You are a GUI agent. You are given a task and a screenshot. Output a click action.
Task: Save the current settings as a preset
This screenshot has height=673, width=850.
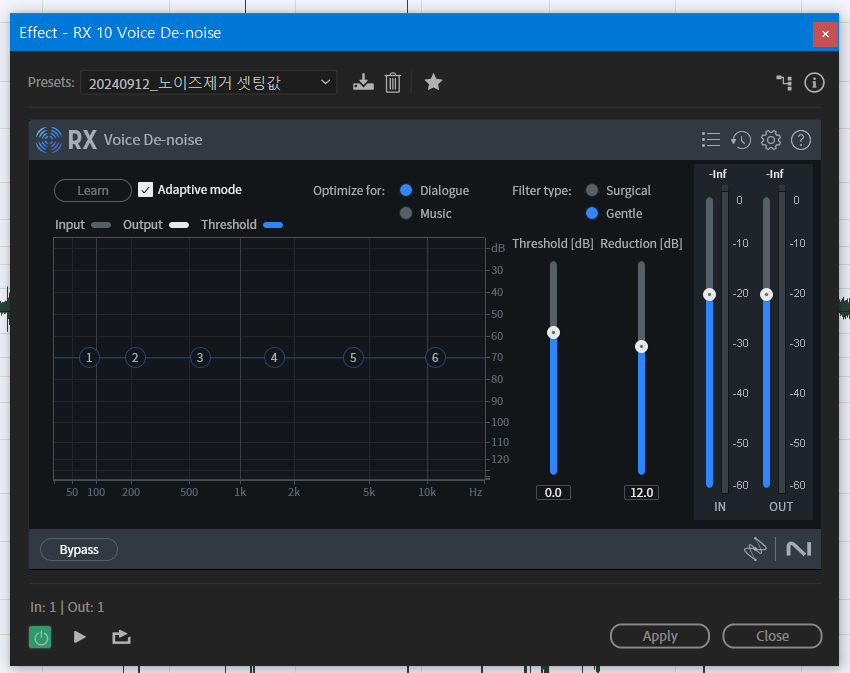pyautogui.click(x=363, y=82)
